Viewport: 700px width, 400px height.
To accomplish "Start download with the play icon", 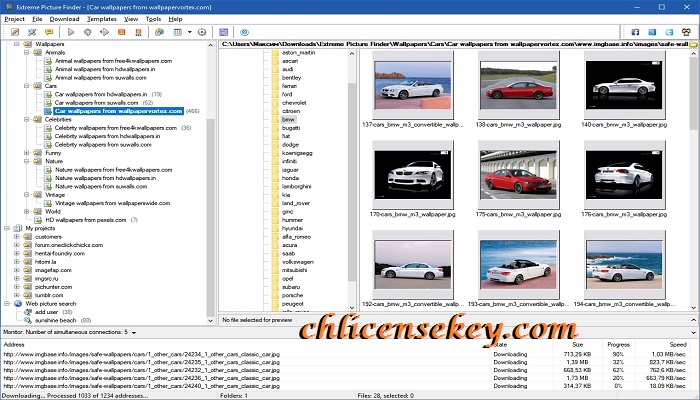I will pos(71,32).
